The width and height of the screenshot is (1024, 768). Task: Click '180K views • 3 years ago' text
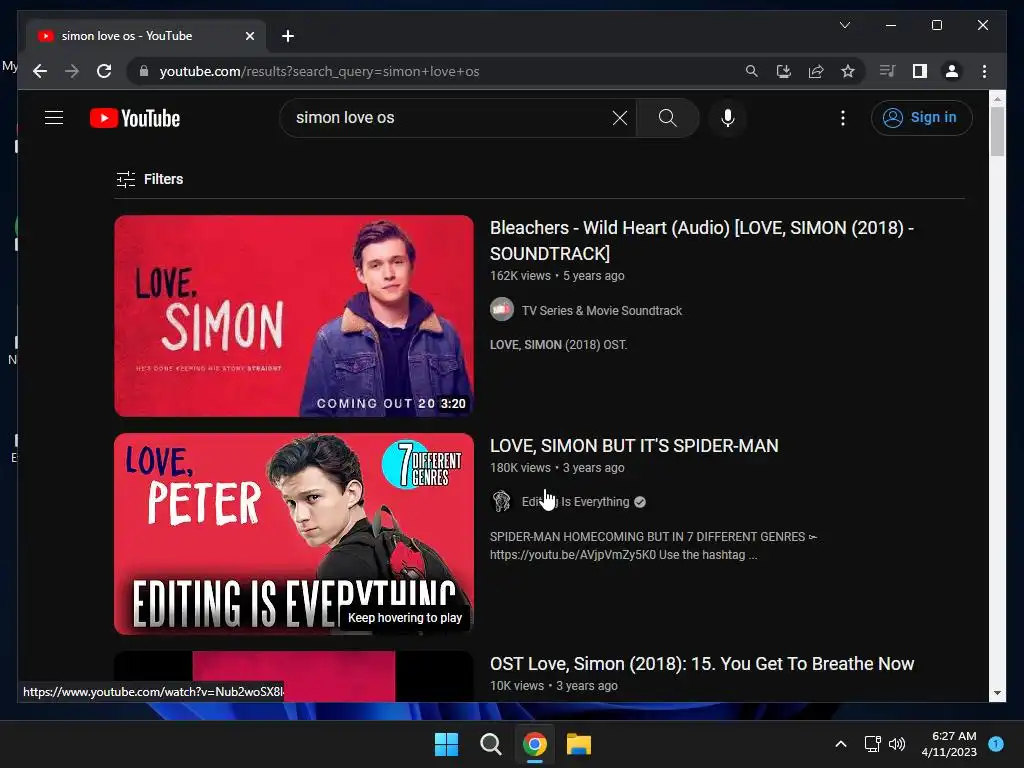[x=557, y=468]
